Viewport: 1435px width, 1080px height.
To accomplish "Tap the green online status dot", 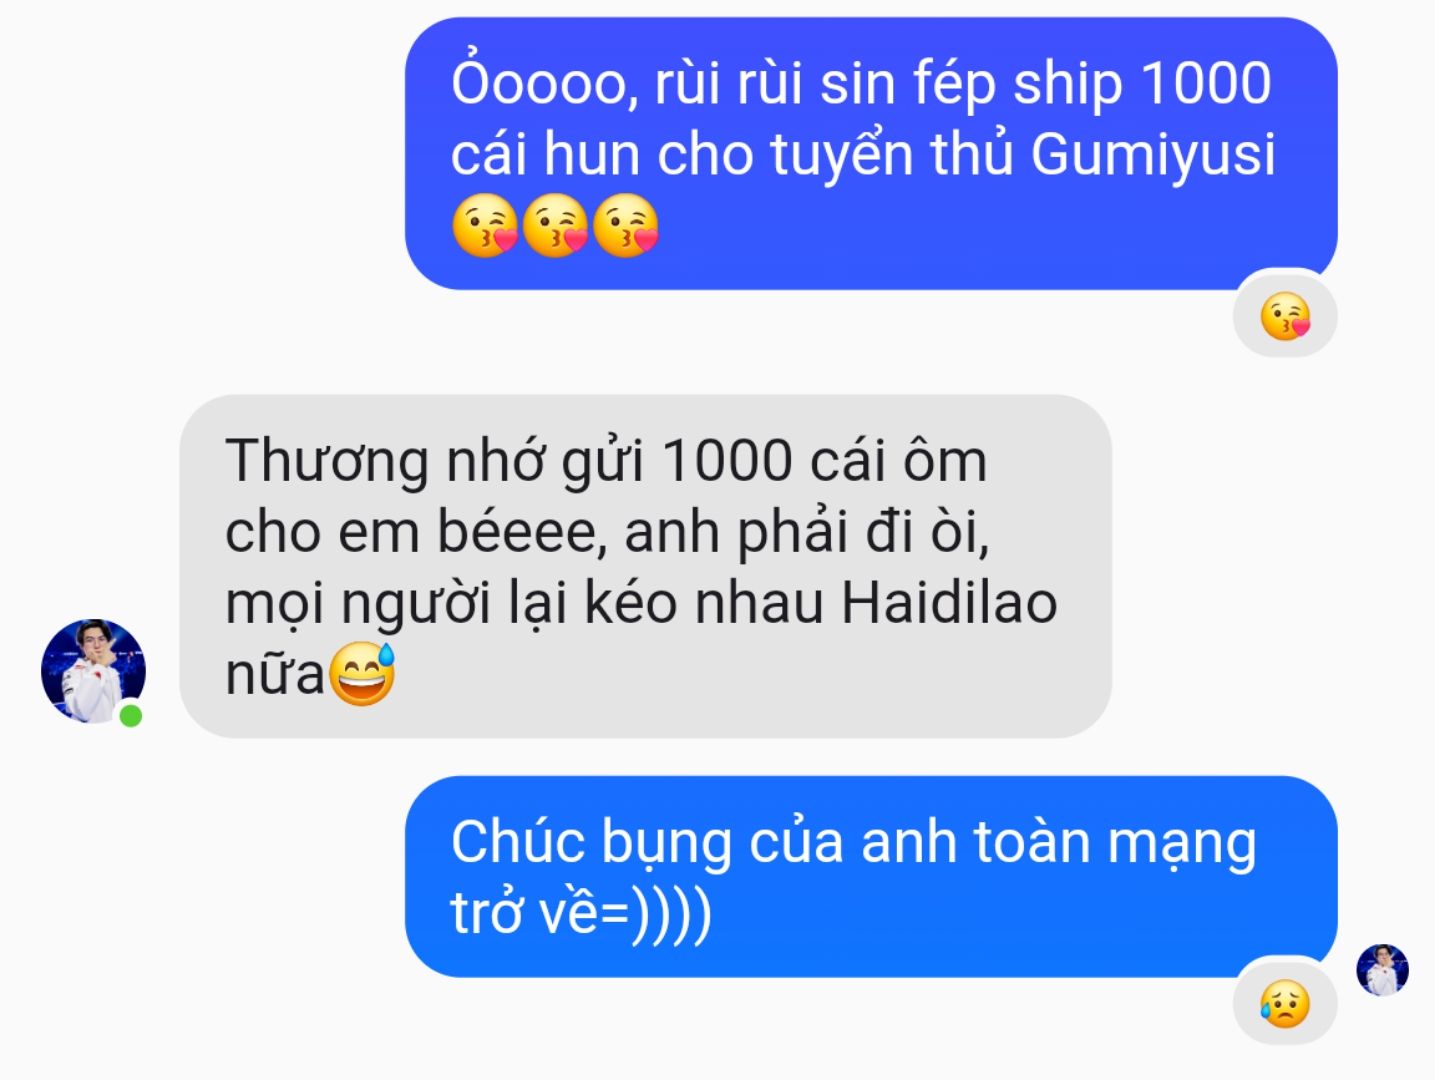I will click(x=131, y=716).
